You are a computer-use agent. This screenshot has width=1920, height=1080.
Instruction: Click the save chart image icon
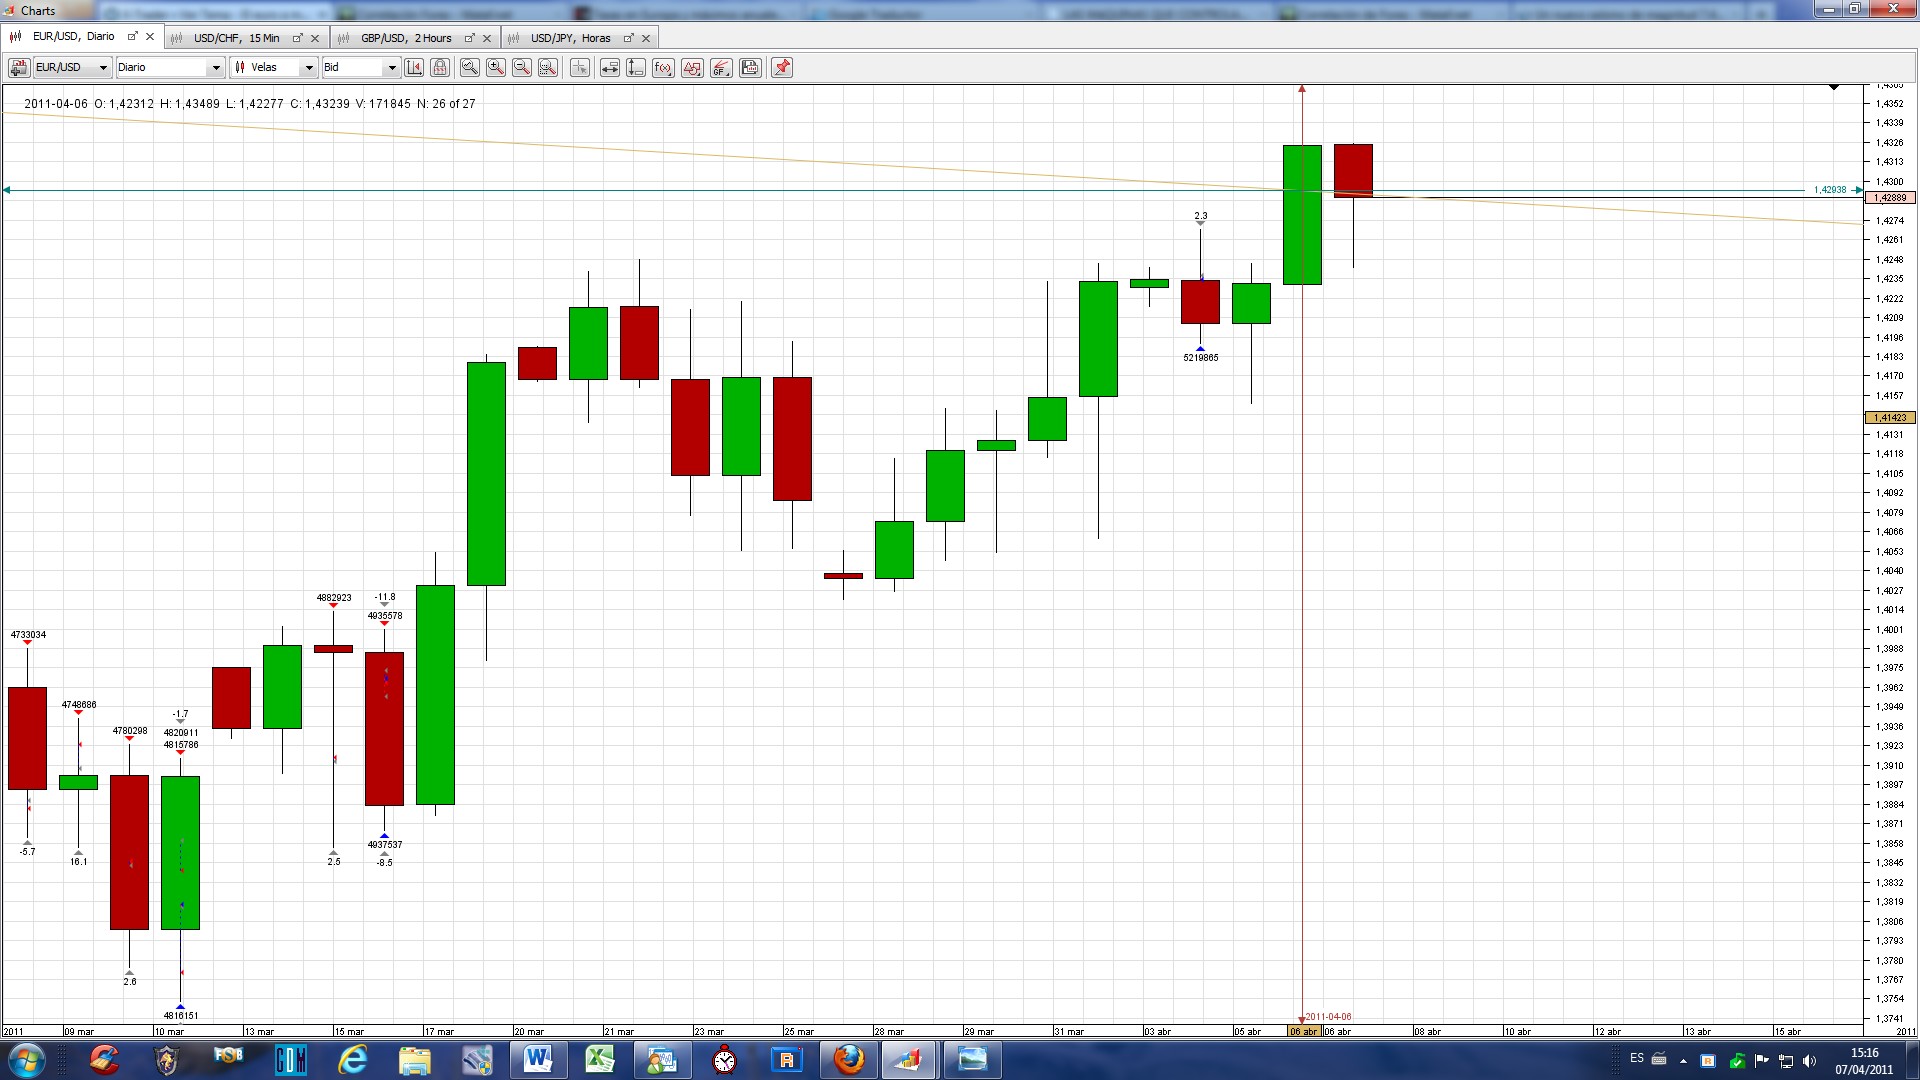(751, 67)
